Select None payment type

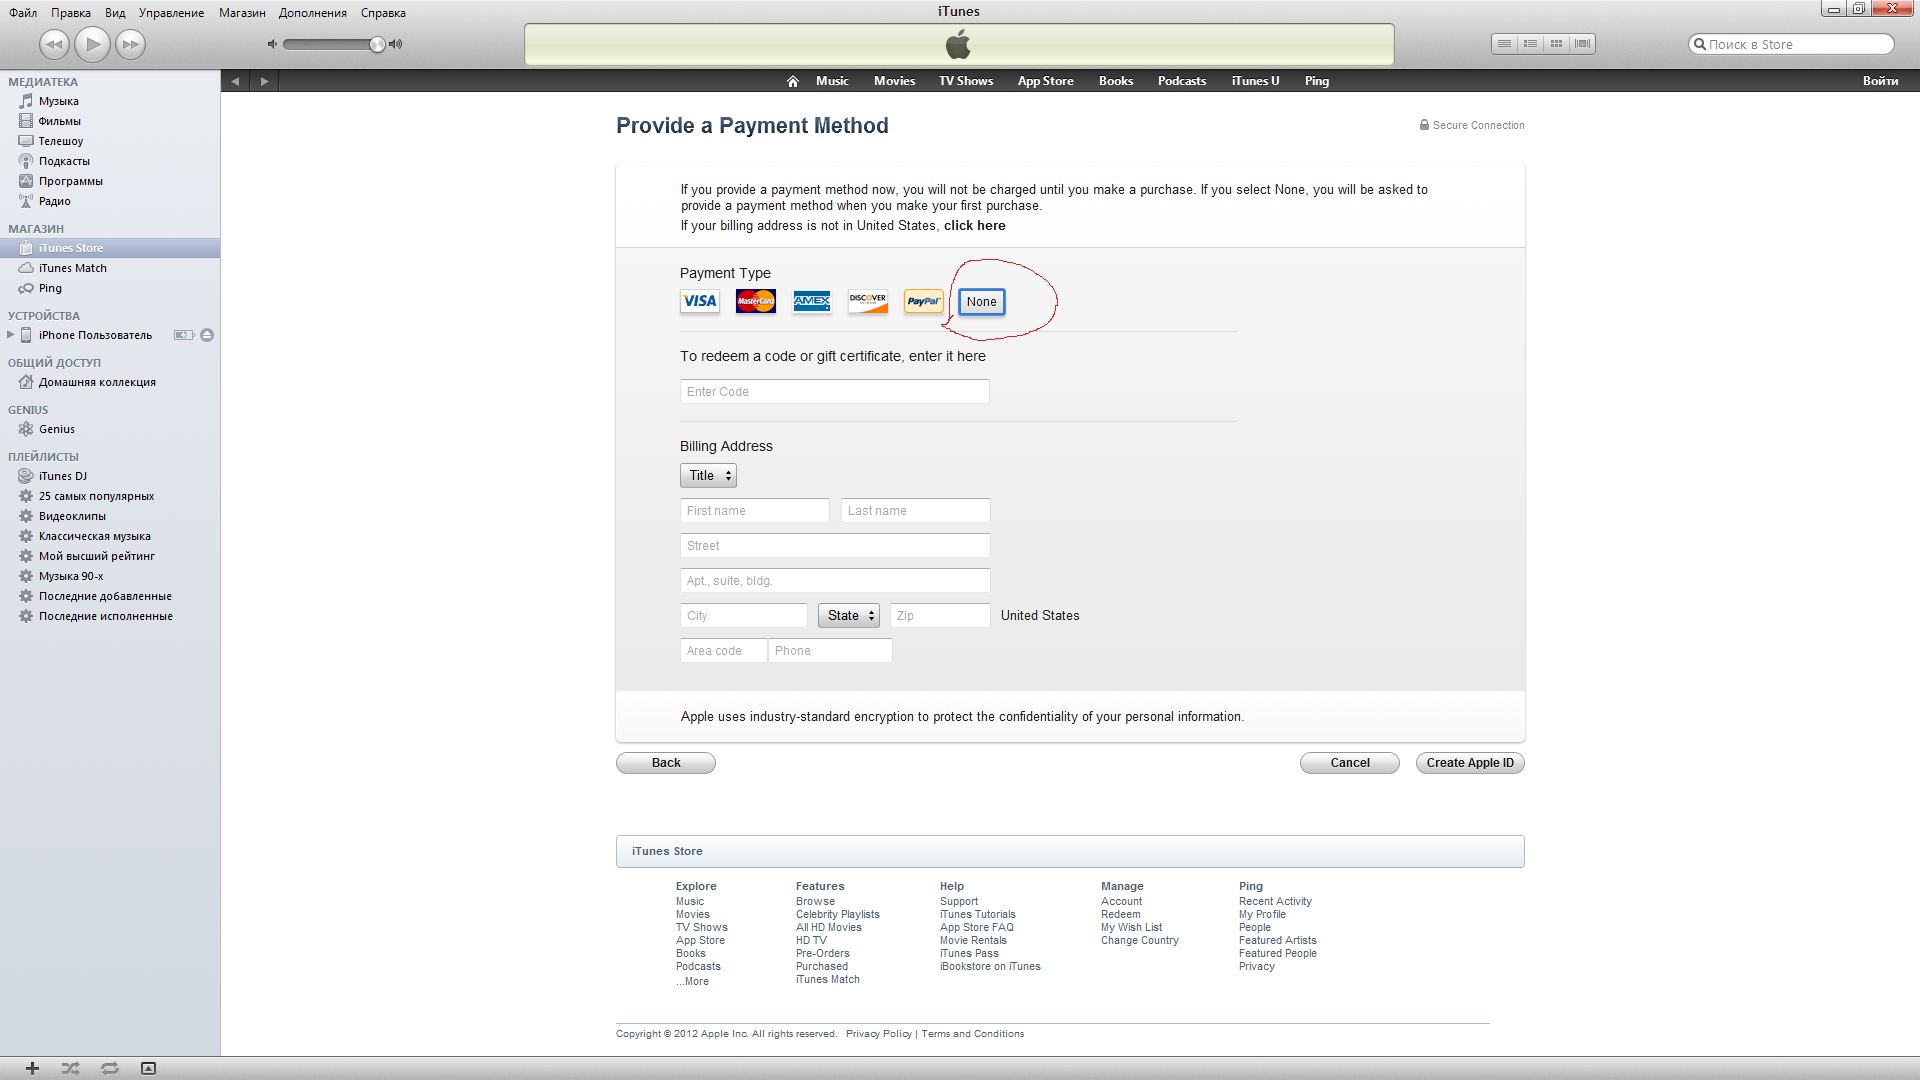coord(981,302)
